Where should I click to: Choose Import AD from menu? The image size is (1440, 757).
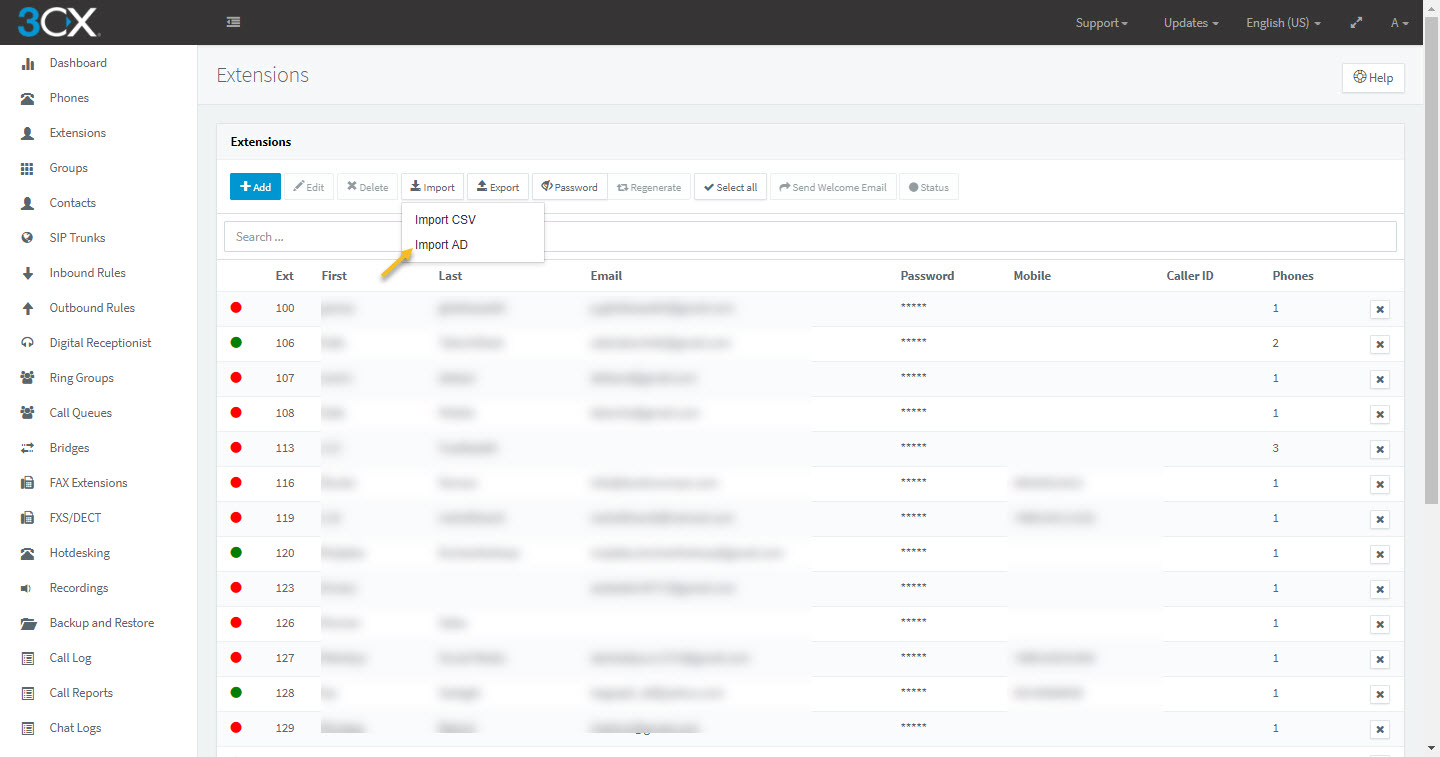(x=441, y=245)
